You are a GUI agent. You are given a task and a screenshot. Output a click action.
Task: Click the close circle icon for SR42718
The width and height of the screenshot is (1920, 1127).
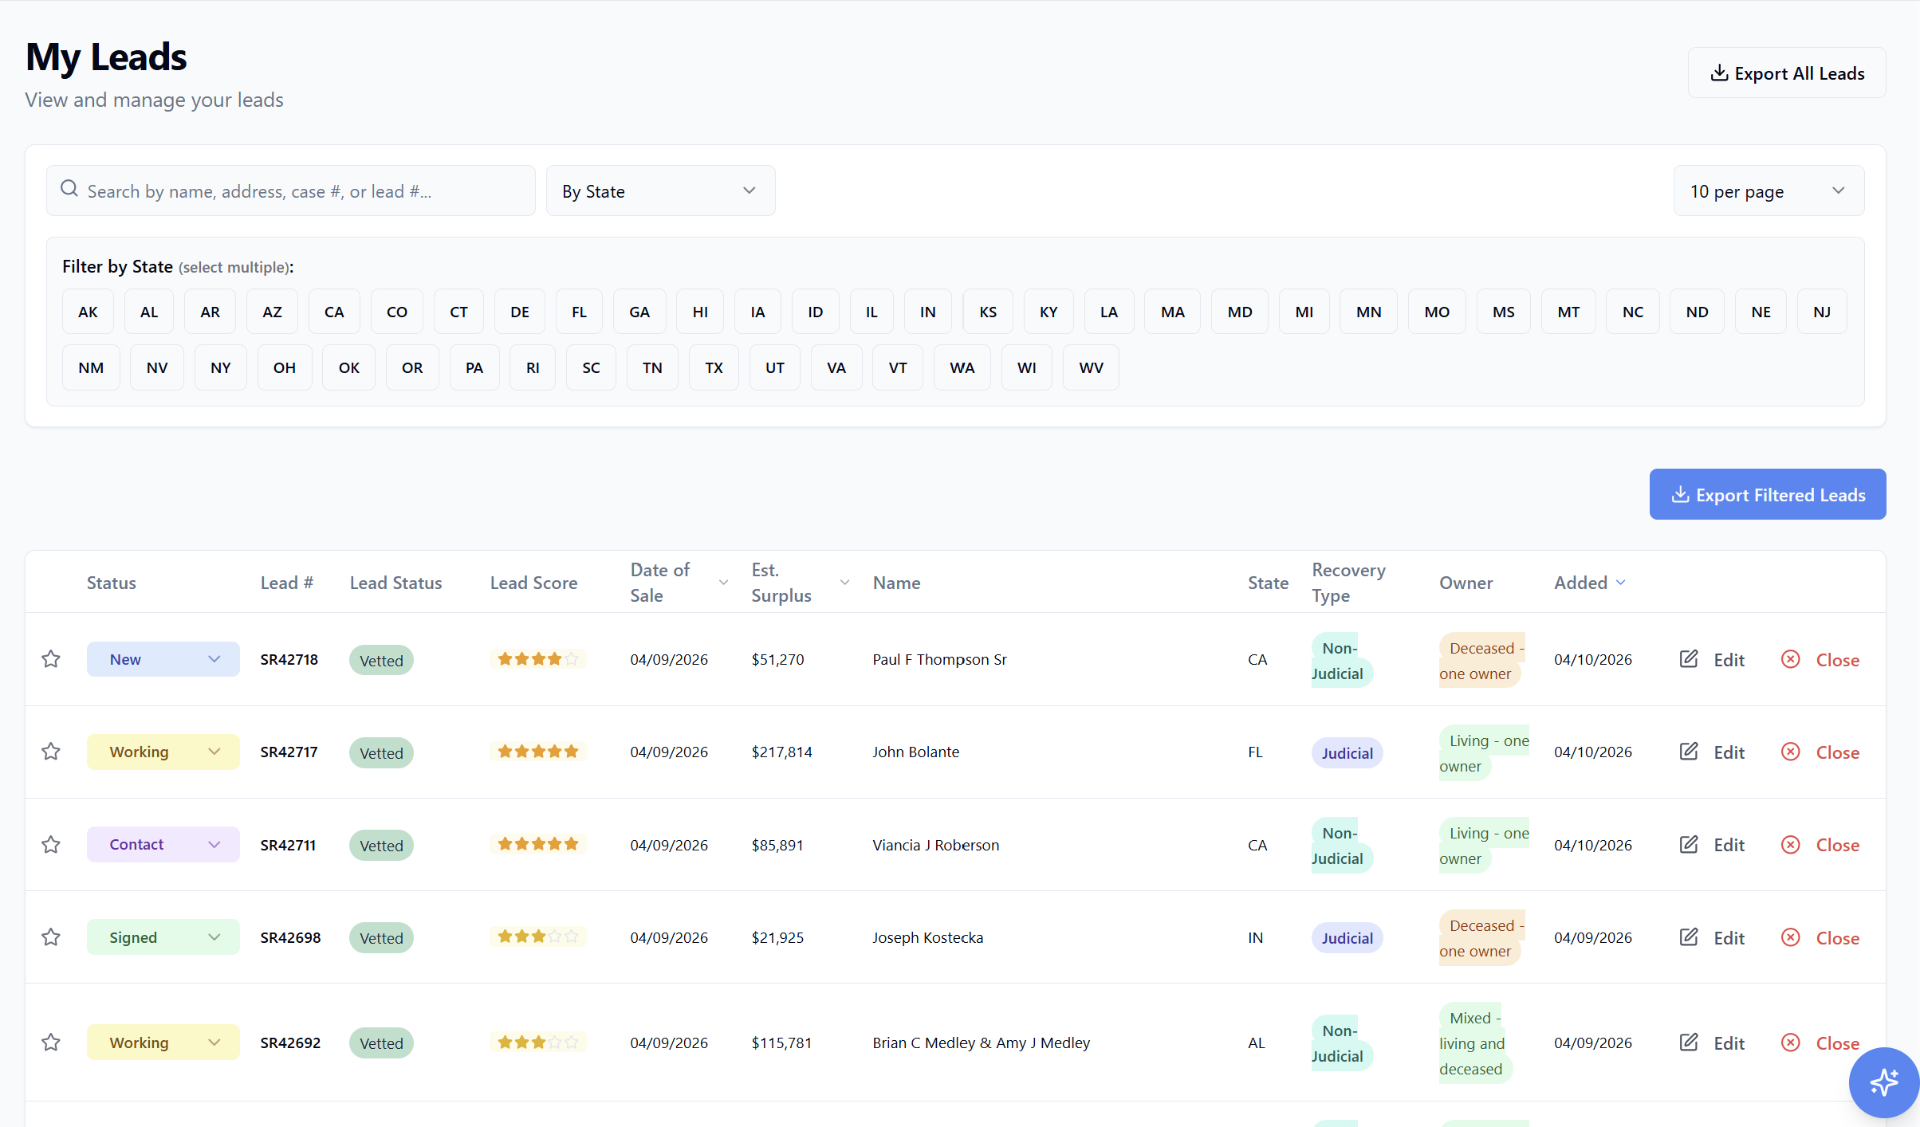(1791, 660)
